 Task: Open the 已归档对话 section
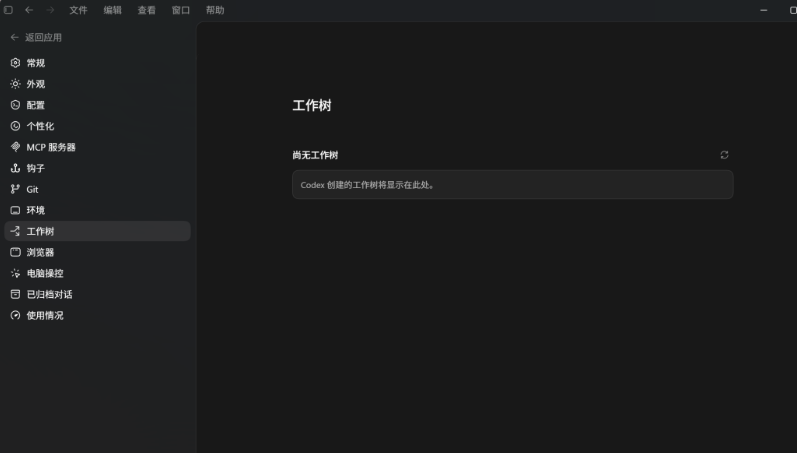(98, 294)
